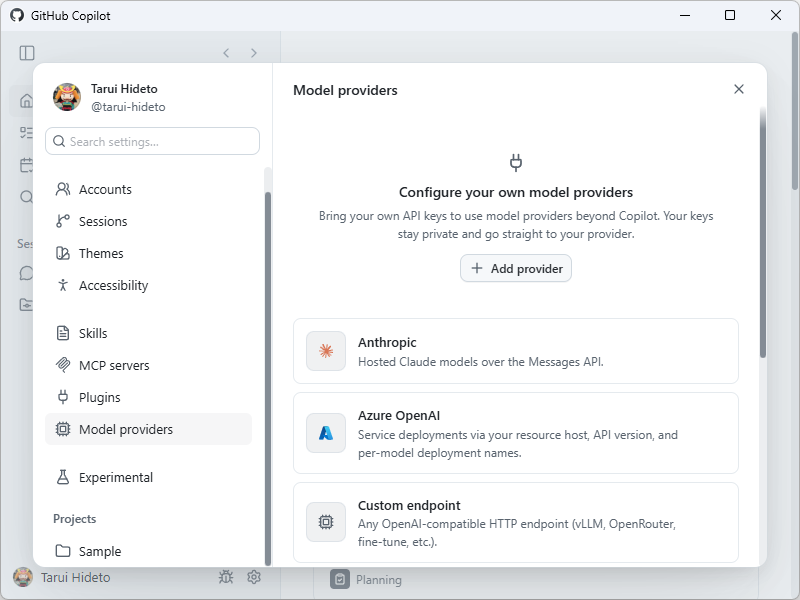Click the back navigation chevron
The height and width of the screenshot is (600, 800).
(x=226, y=53)
